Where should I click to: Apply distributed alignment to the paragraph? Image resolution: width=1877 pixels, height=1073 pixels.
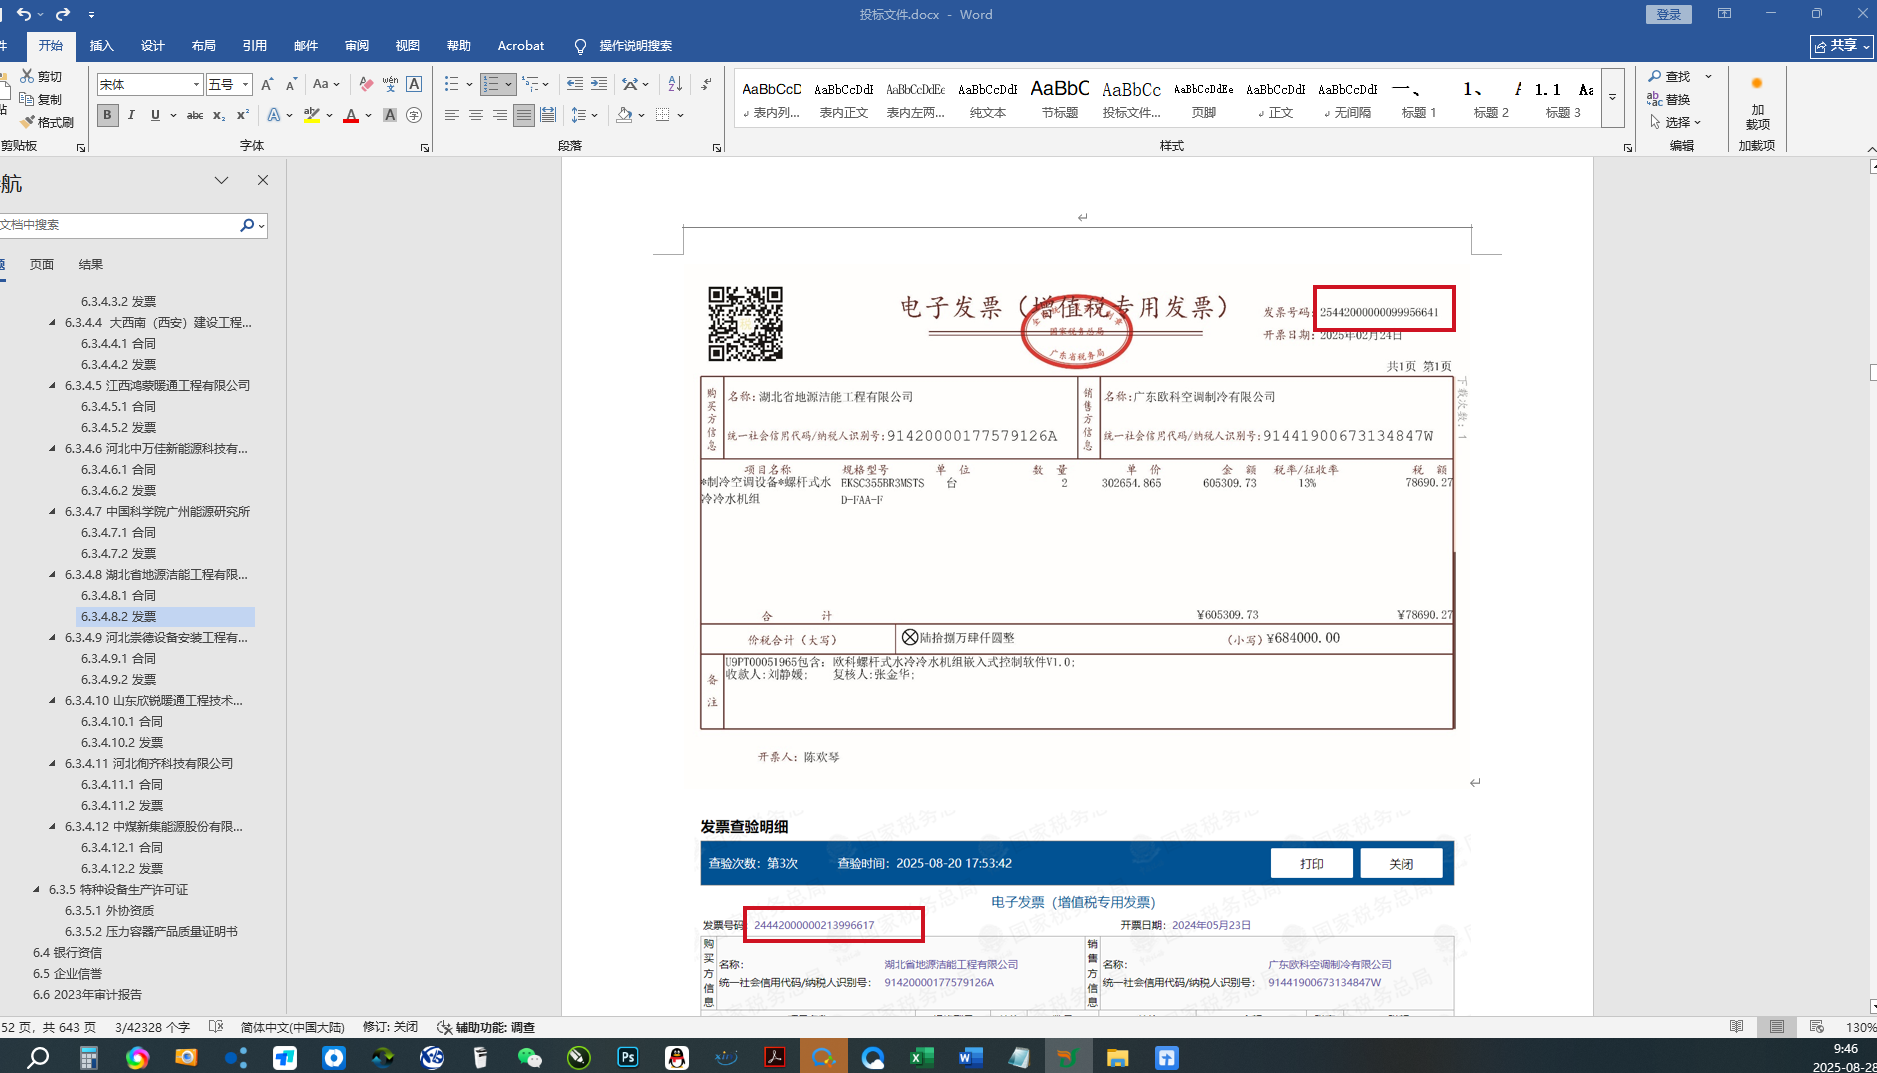click(x=548, y=115)
